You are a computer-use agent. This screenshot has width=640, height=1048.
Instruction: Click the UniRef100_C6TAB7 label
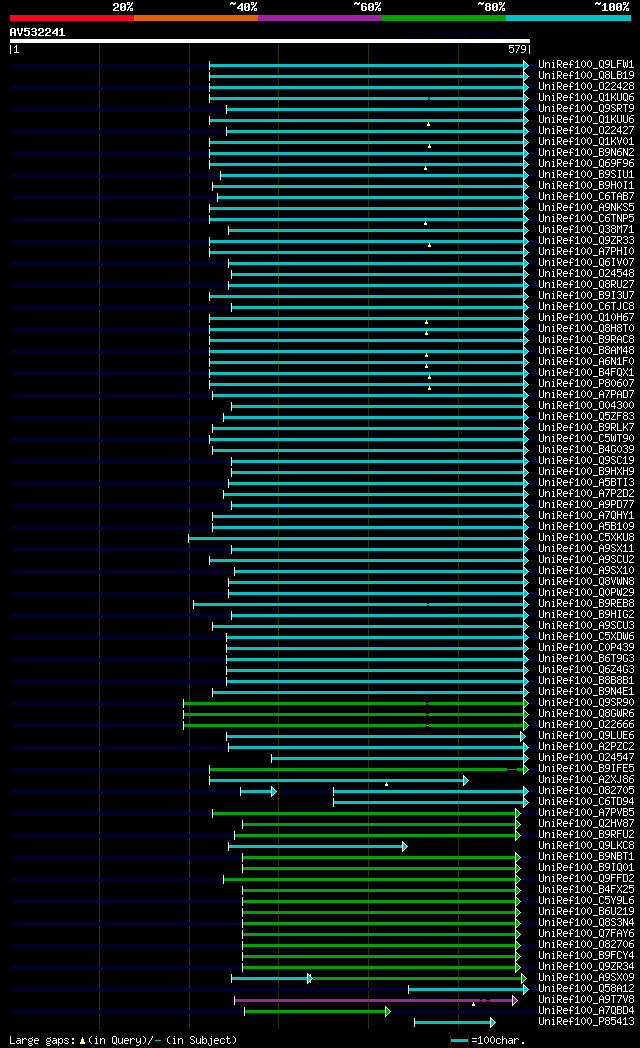click(x=586, y=196)
